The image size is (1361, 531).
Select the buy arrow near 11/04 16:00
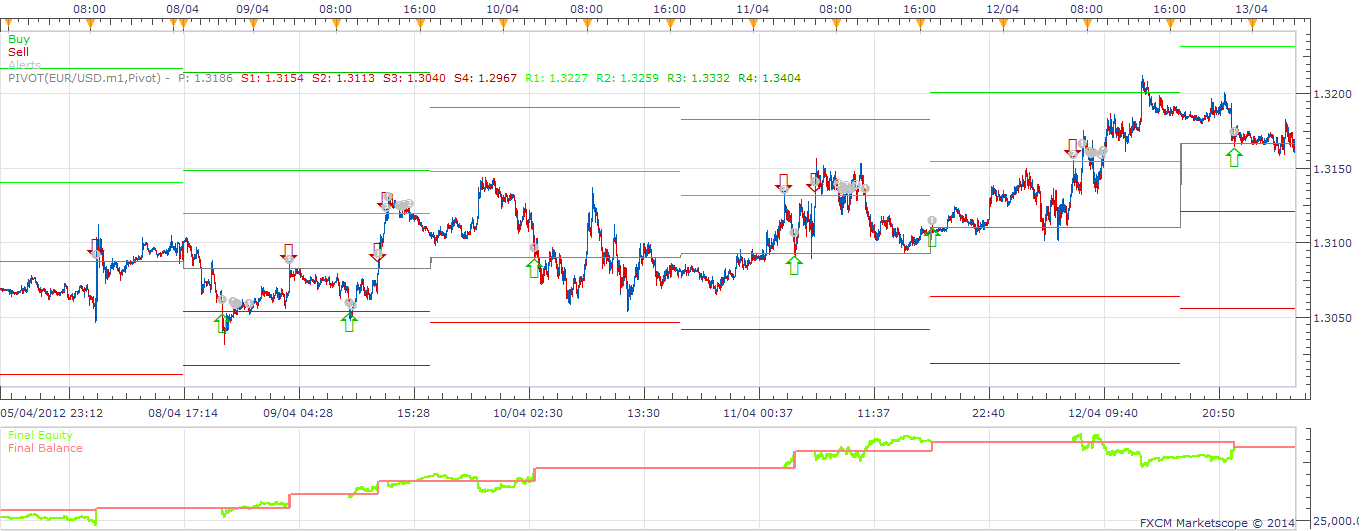932,237
